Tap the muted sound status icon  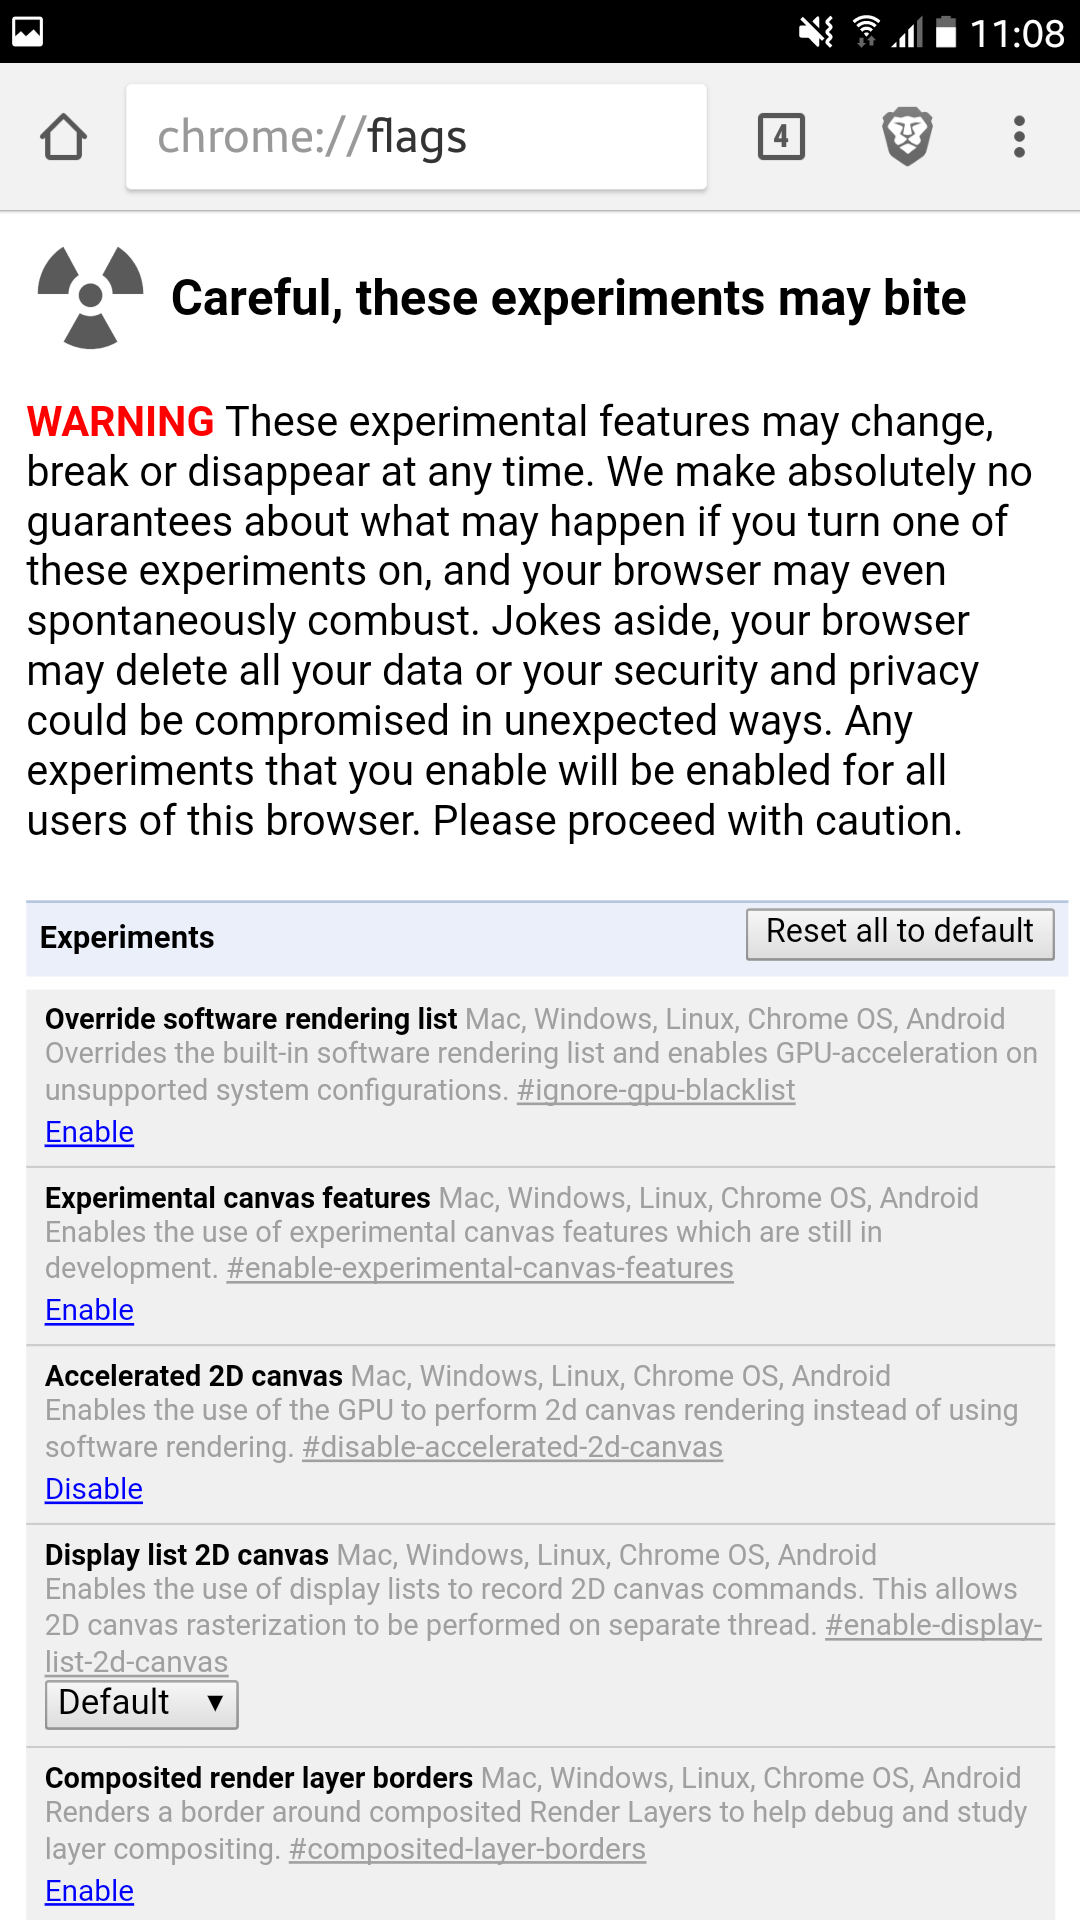[816, 32]
